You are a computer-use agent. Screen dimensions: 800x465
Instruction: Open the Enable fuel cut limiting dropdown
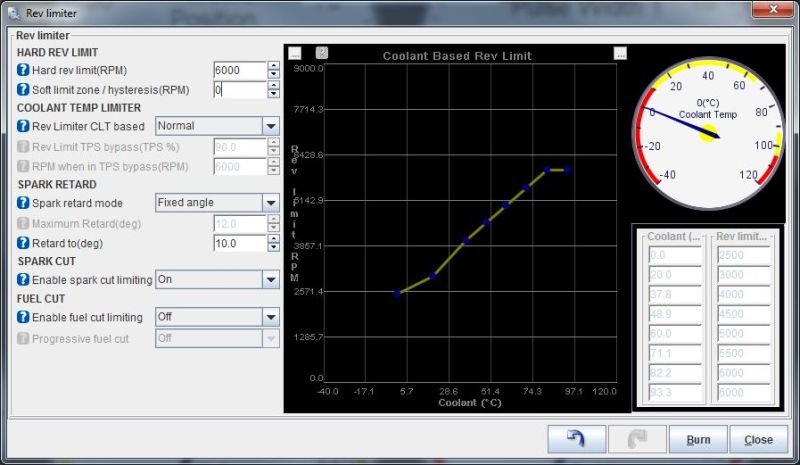pos(269,317)
